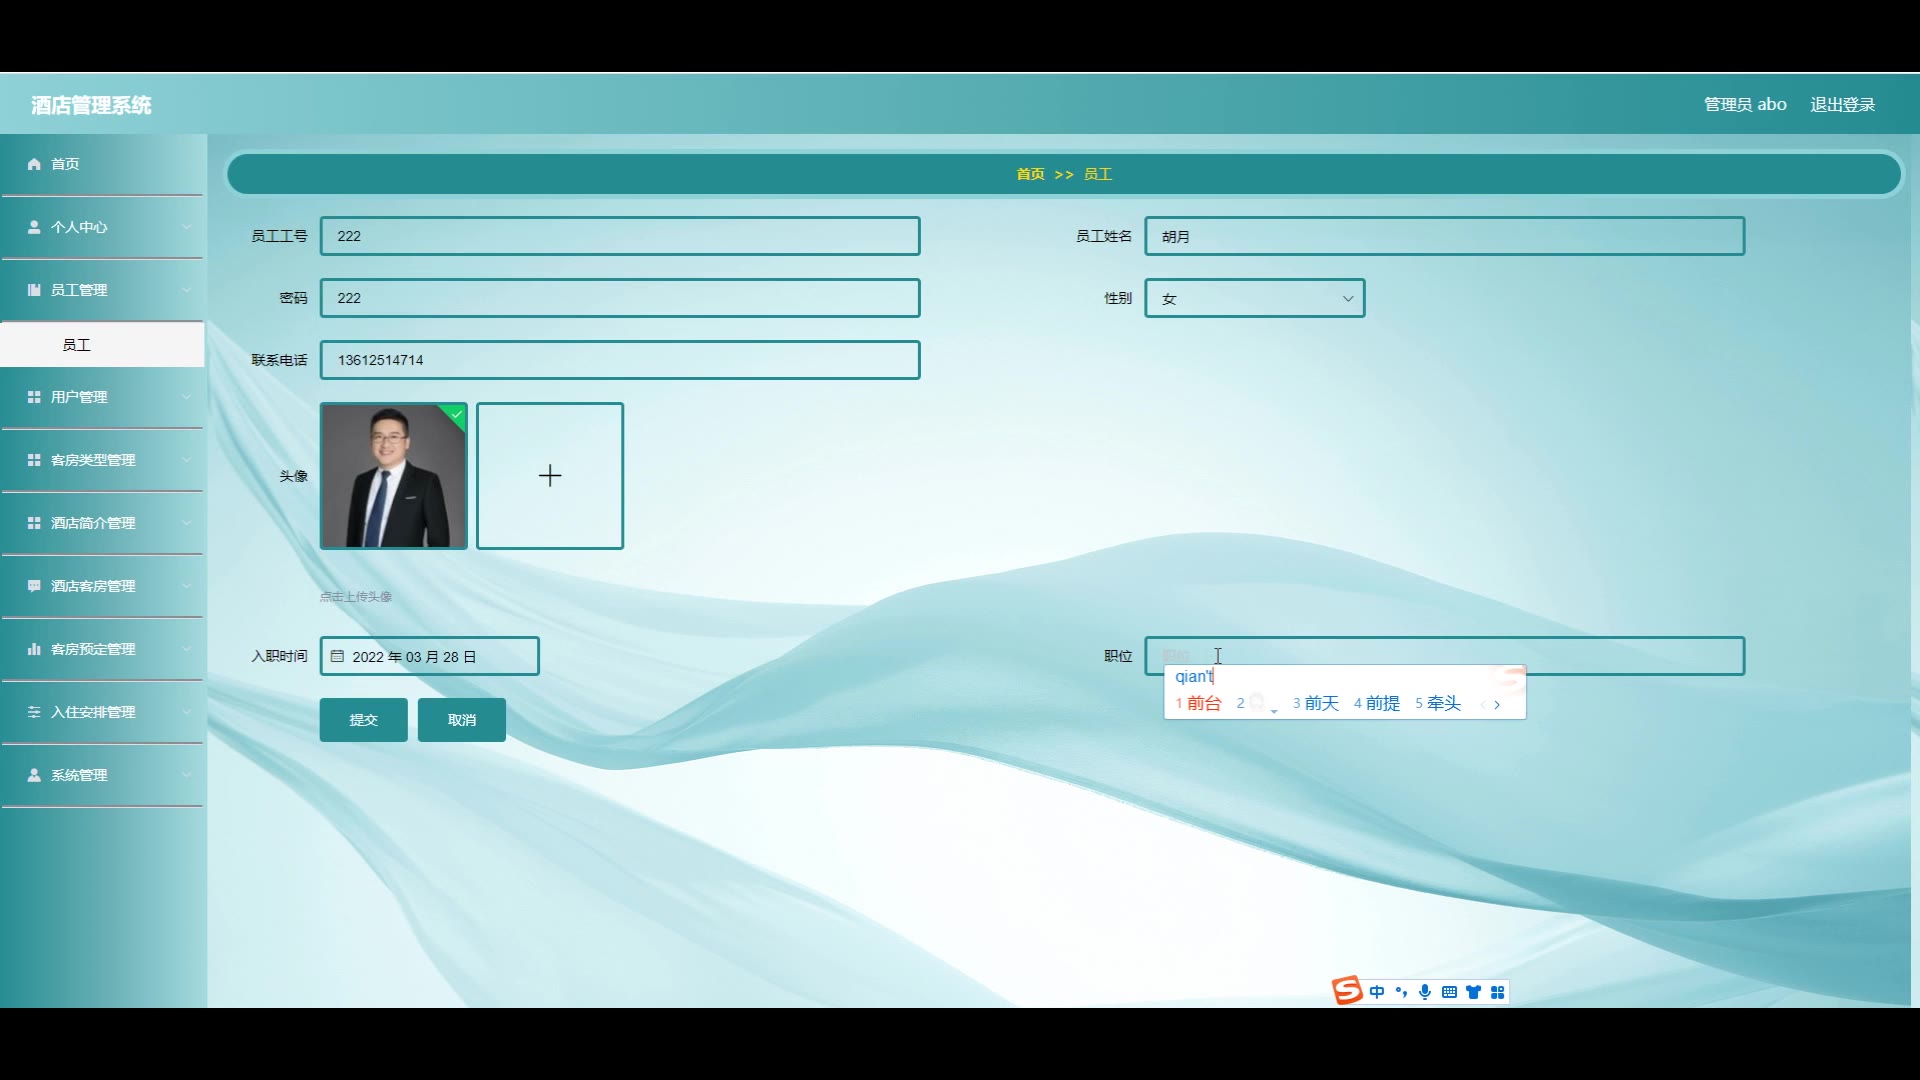
Task: Expand the 酒店简介管理 menu chevron
Action: [x=187, y=523]
